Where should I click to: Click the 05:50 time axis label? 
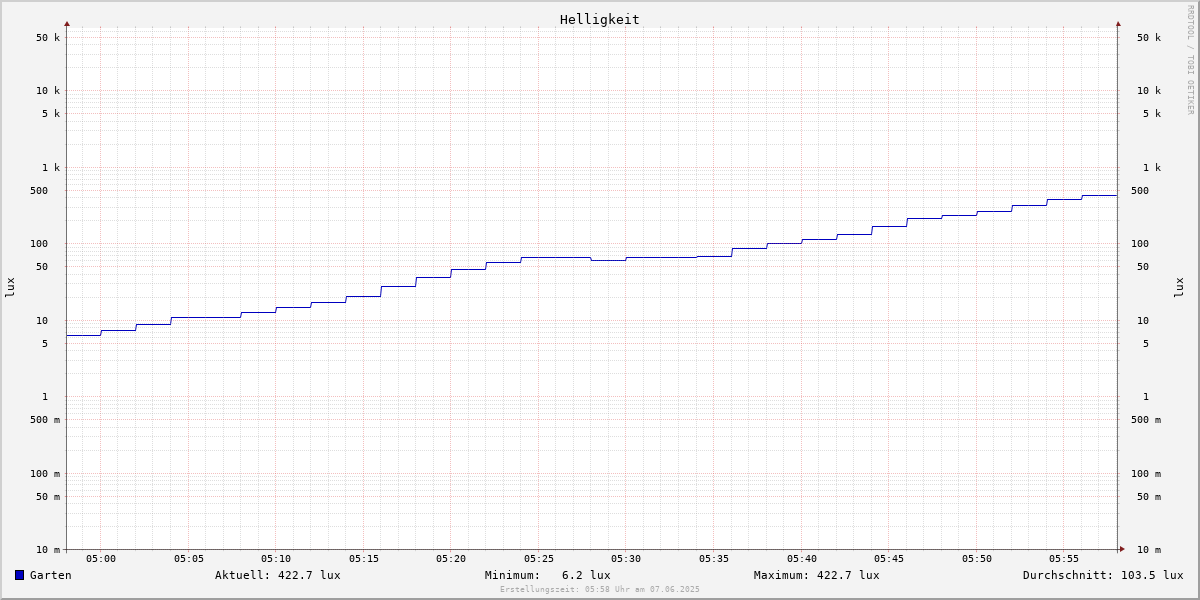pyautogui.click(x=976, y=559)
